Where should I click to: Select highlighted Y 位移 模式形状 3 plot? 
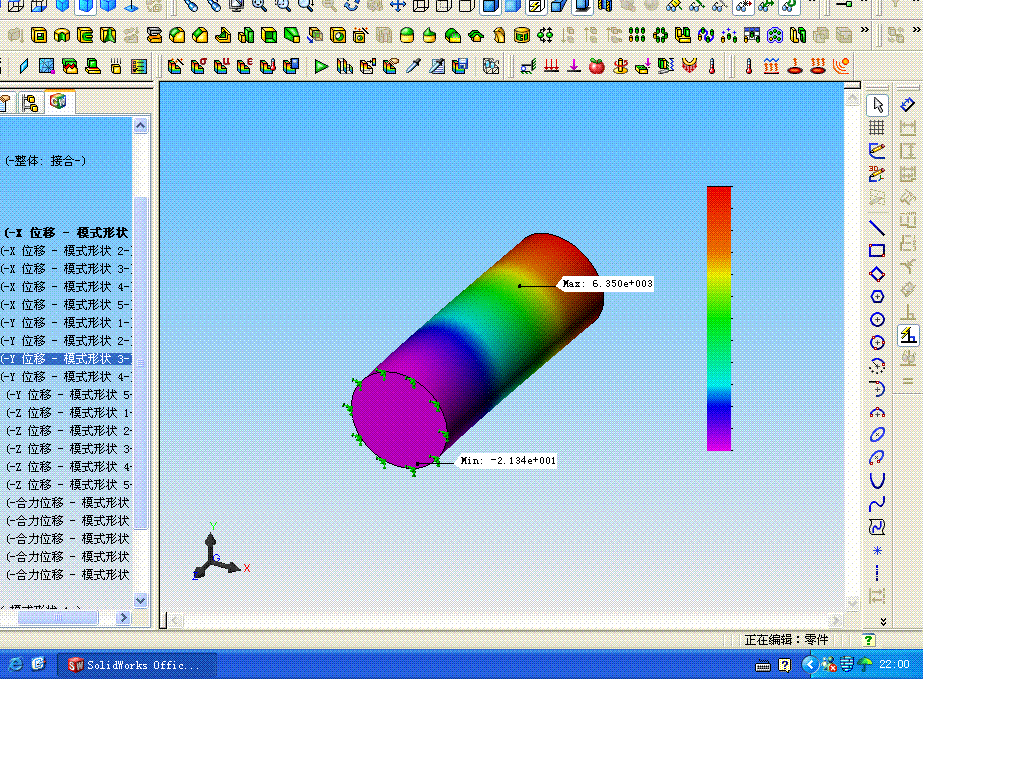[x=65, y=359]
